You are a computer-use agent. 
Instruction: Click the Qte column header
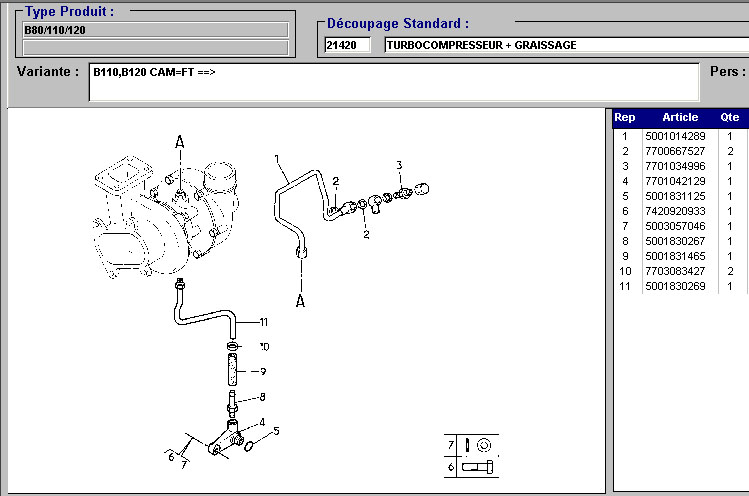coord(730,117)
